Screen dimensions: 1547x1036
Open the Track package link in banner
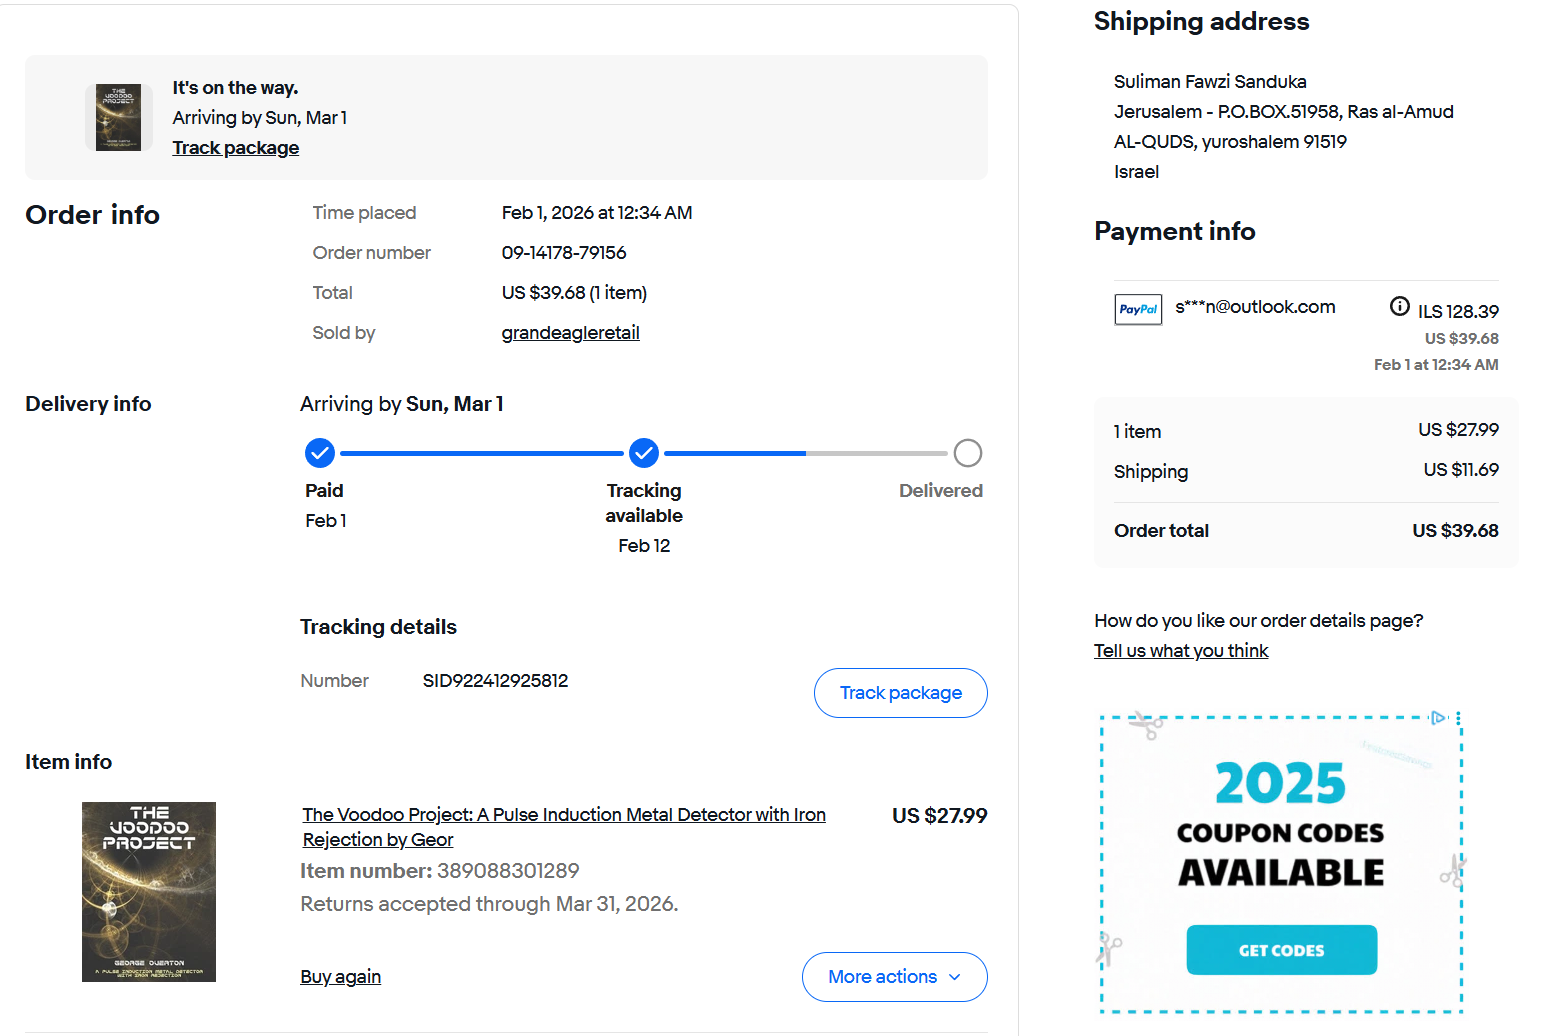235,148
